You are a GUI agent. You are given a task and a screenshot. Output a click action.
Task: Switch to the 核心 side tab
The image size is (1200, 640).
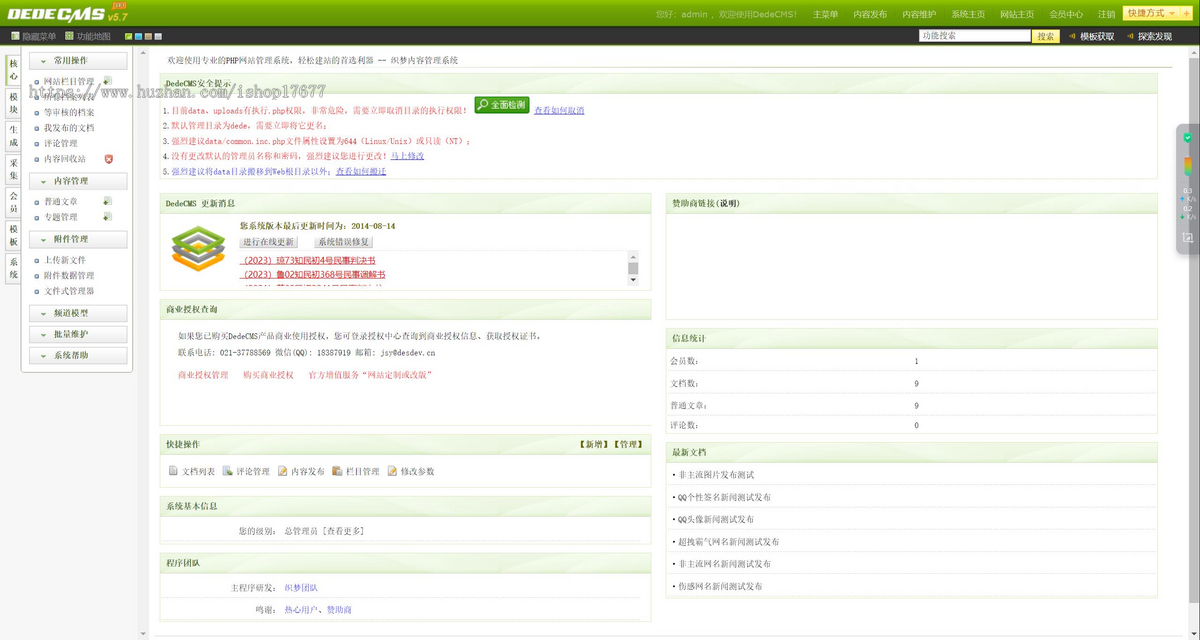pos(13,69)
